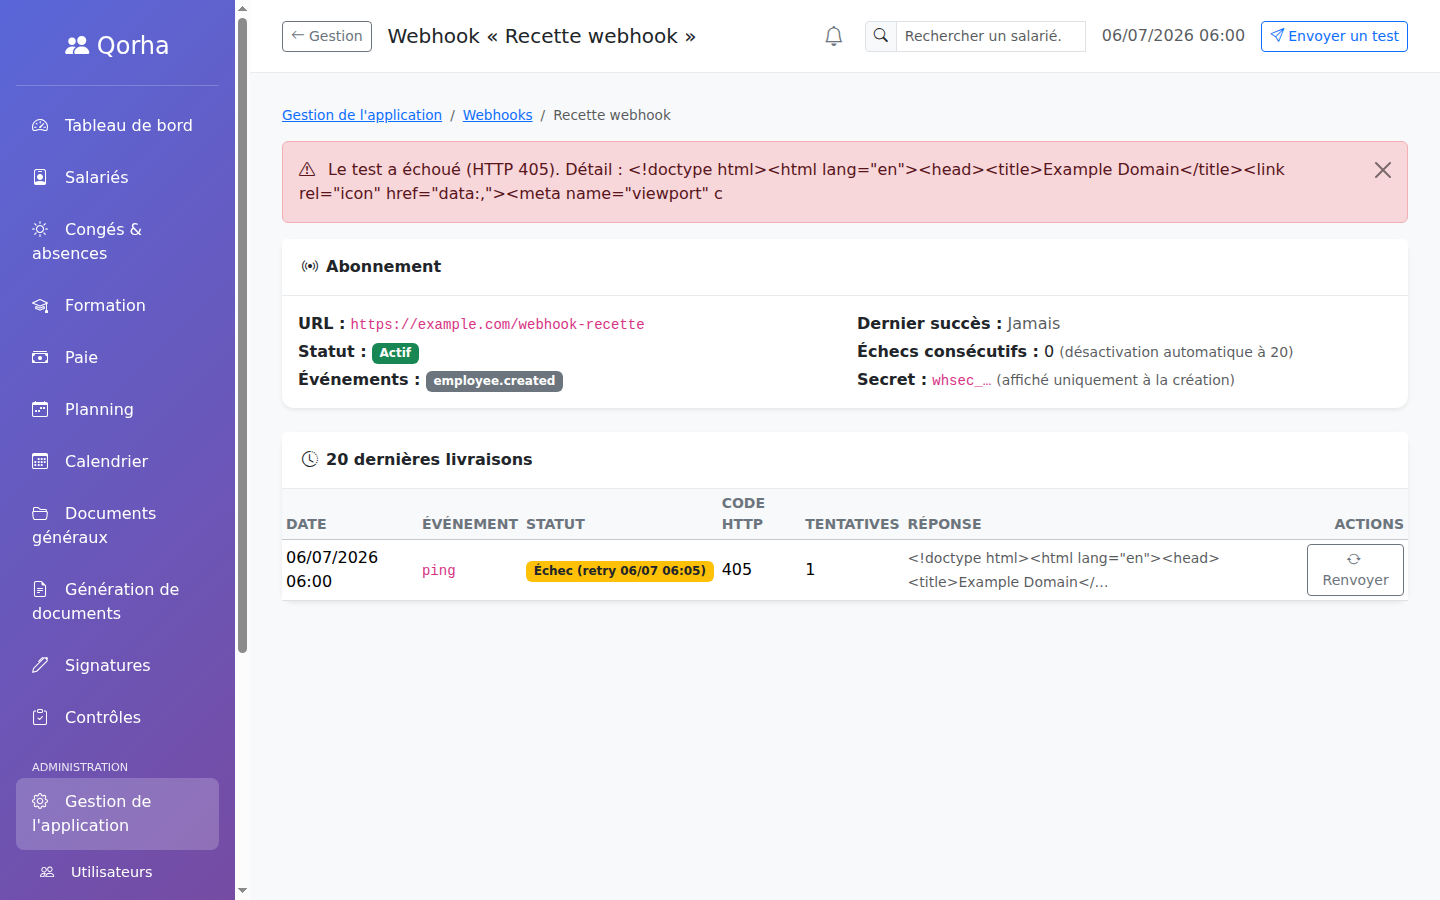Viewport: 1440px width, 900px height.
Task: Go back with the Gestion button
Action: [x=327, y=36]
